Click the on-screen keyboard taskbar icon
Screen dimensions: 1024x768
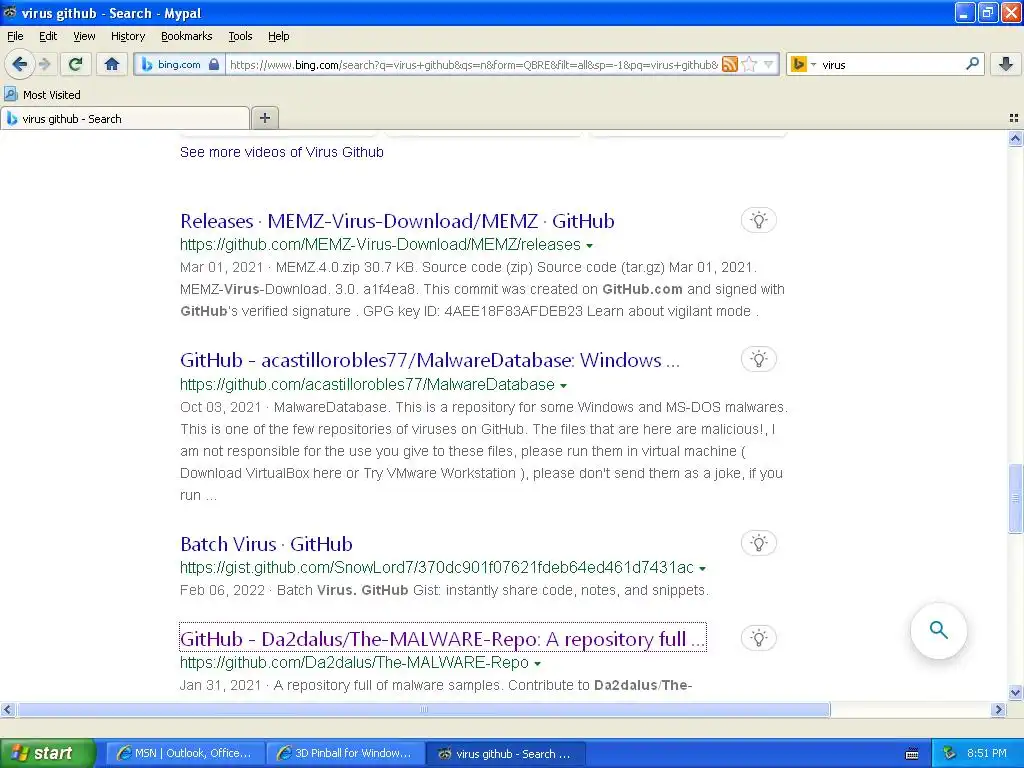tap(912, 754)
